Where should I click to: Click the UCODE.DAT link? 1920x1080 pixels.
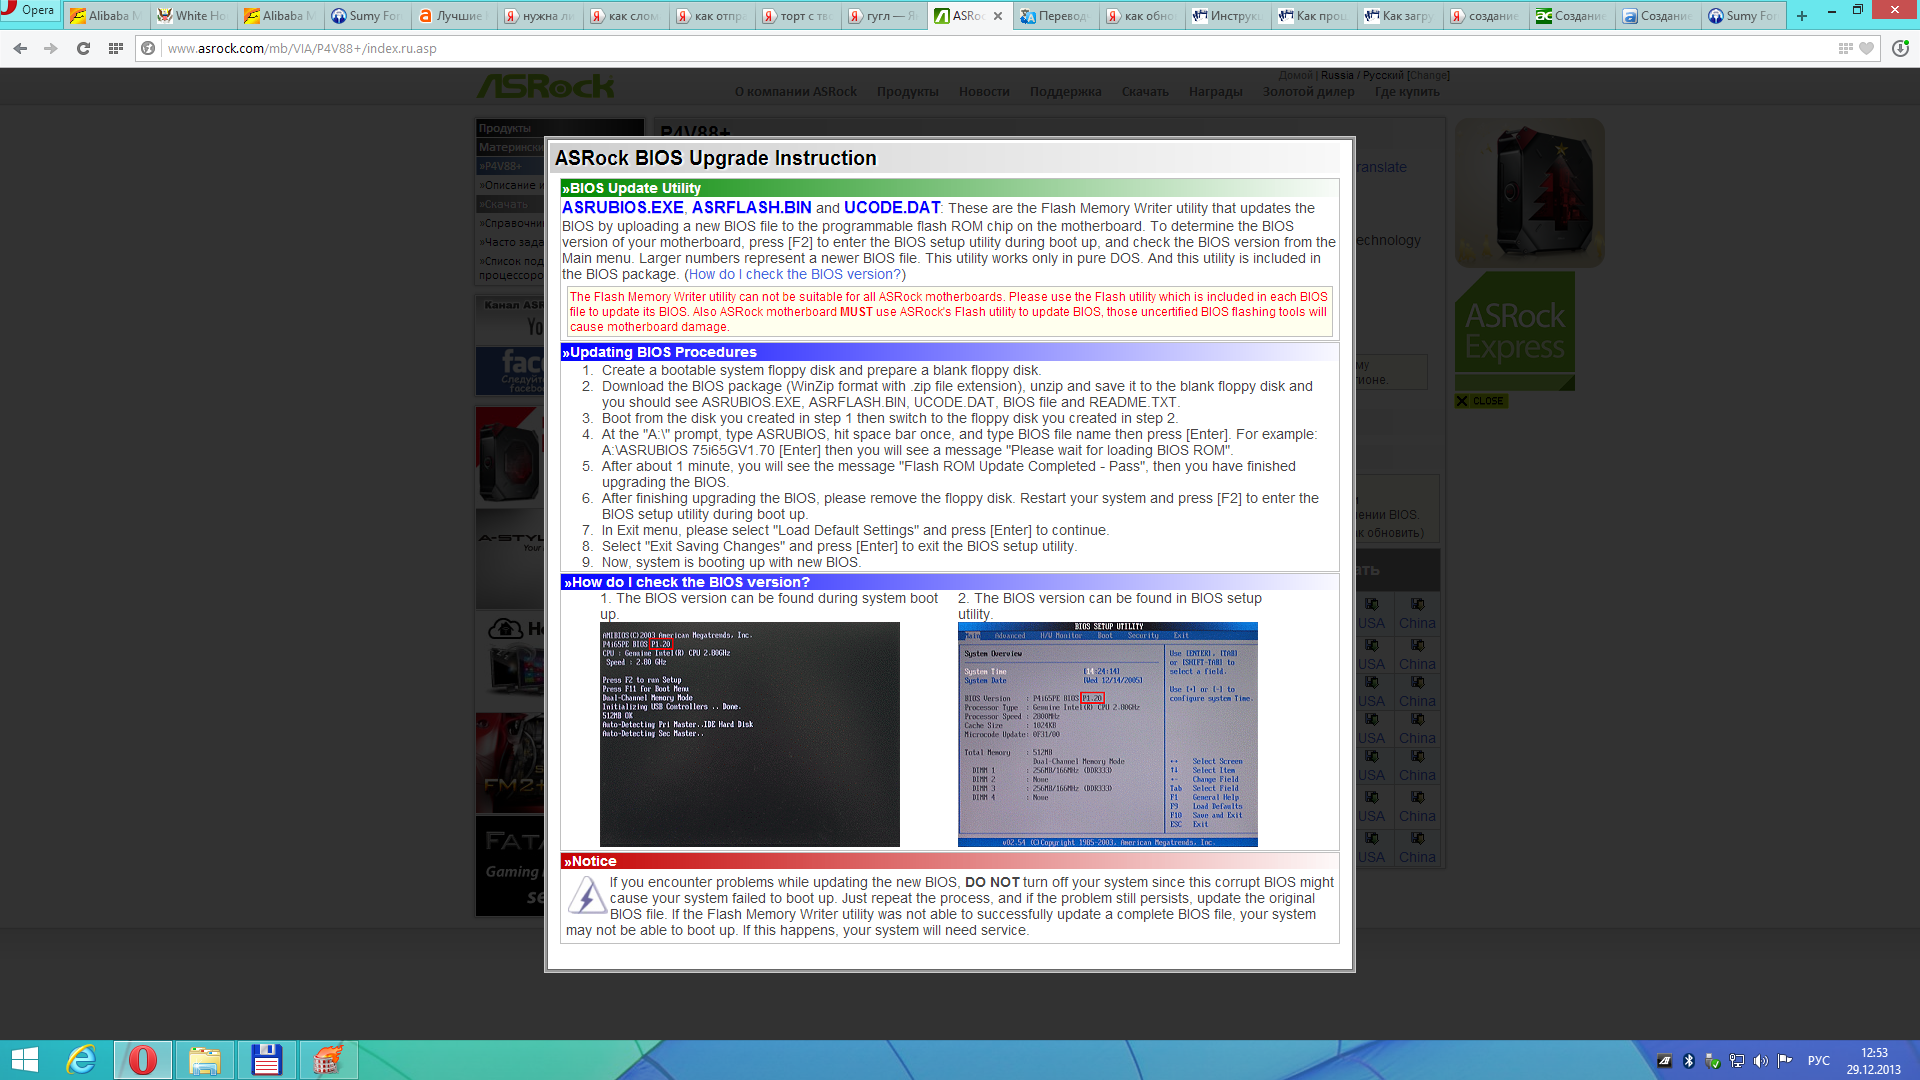(x=892, y=208)
